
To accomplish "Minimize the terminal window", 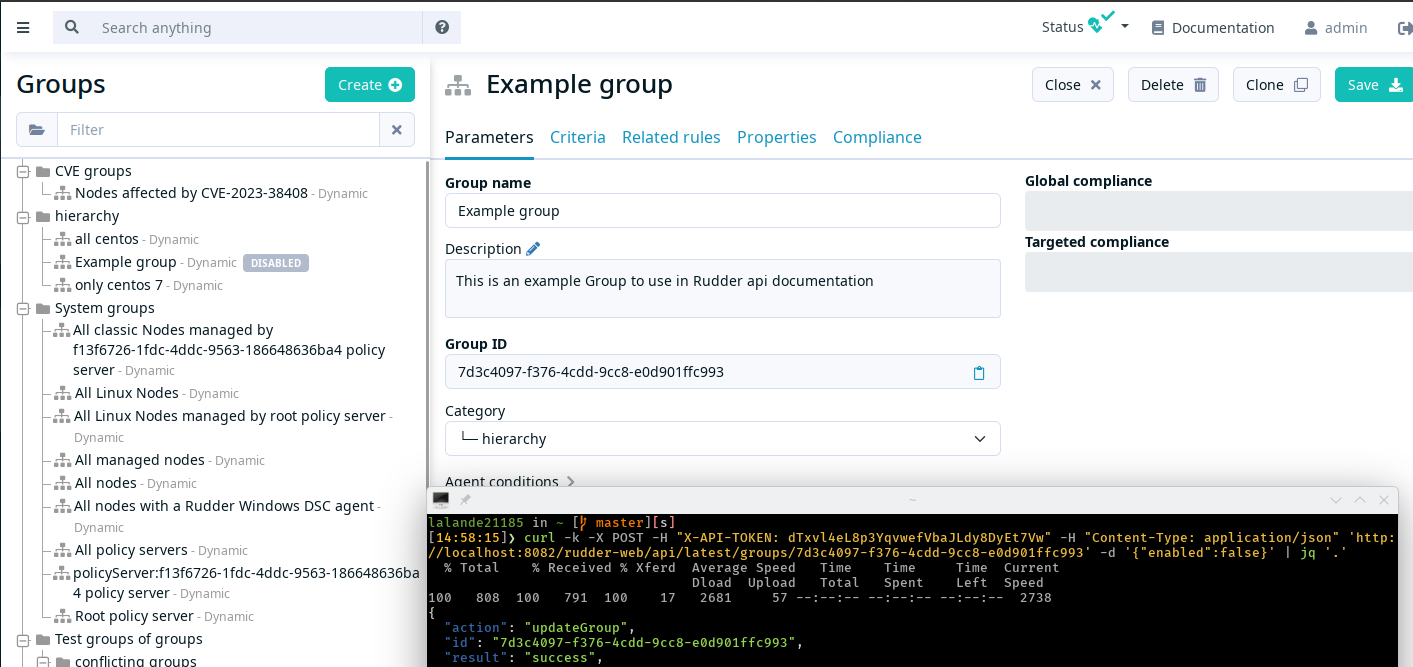I will (1336, 500).
